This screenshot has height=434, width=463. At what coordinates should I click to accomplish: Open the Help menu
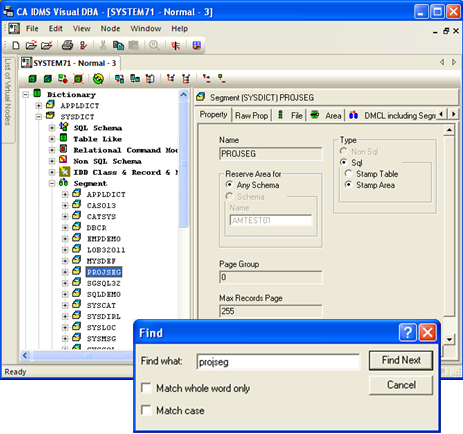[180, 29]
